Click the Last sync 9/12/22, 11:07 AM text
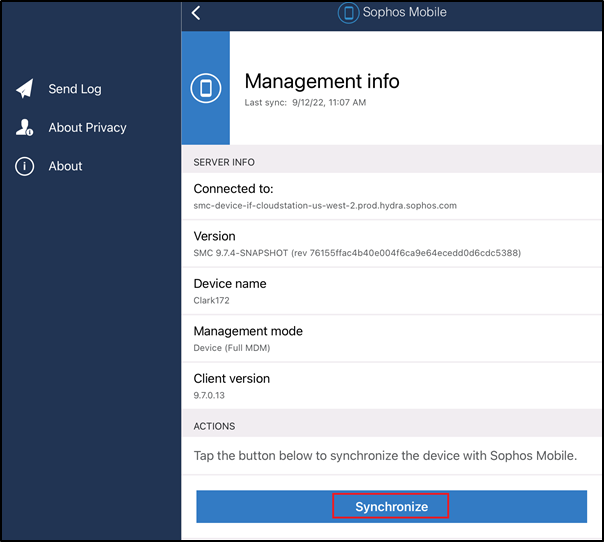The height and width of the screenshot is (542, 604). point(305,102)
